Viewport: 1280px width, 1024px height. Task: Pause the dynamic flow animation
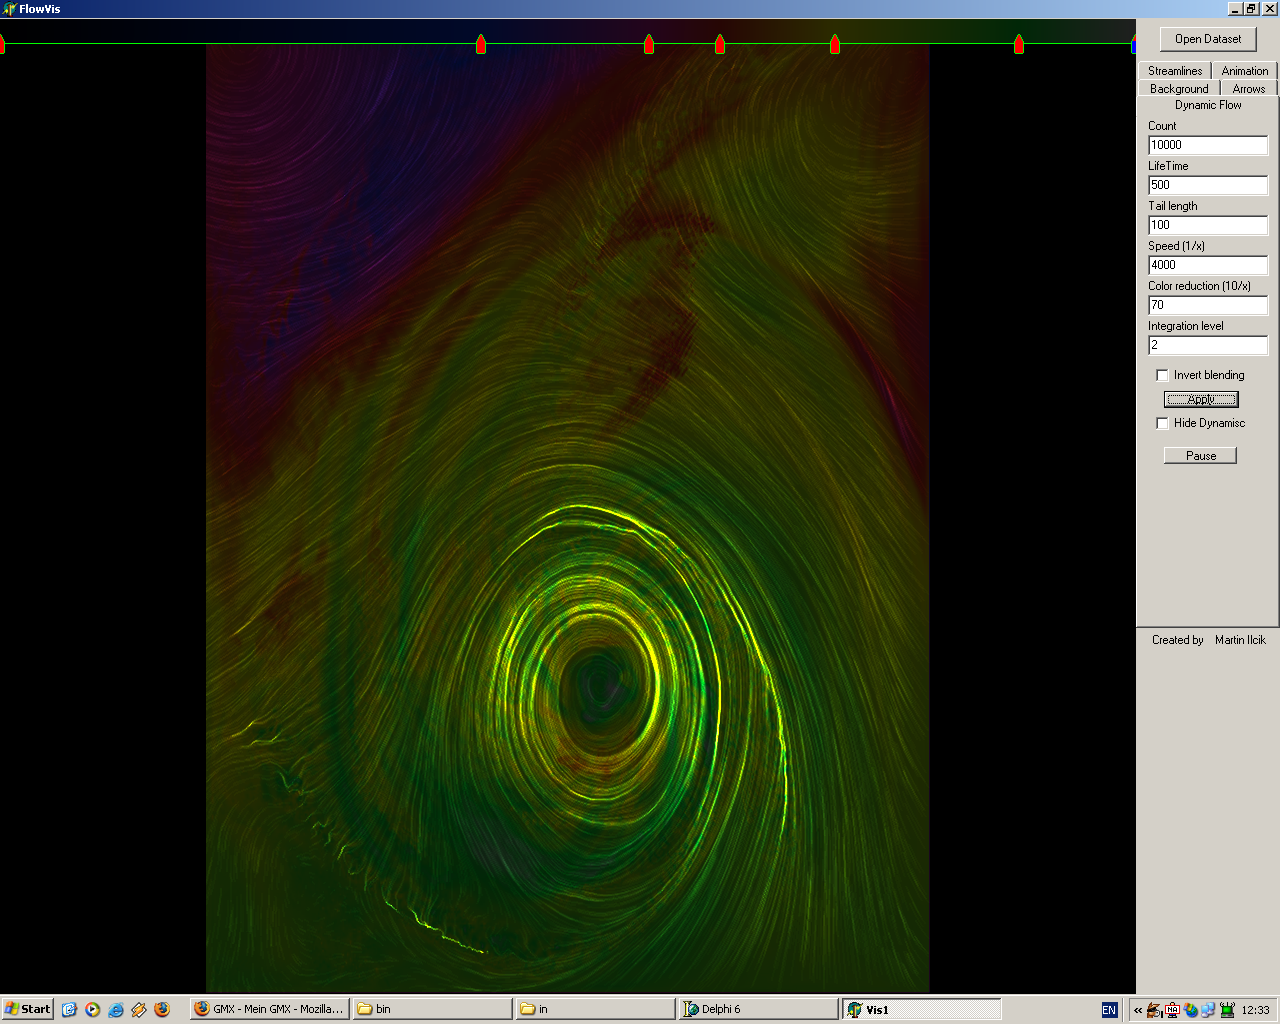click(1201, 456)
